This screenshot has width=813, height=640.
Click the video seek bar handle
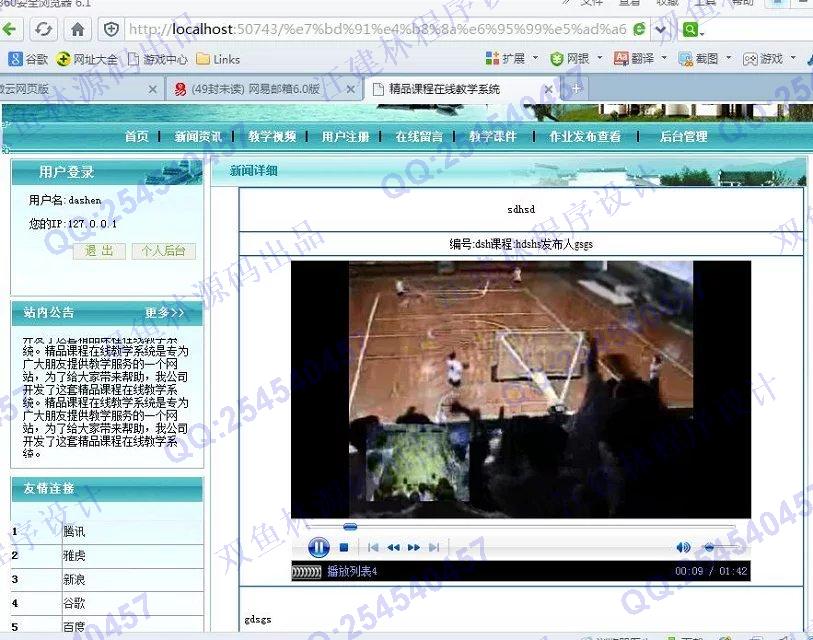(350, 527)
